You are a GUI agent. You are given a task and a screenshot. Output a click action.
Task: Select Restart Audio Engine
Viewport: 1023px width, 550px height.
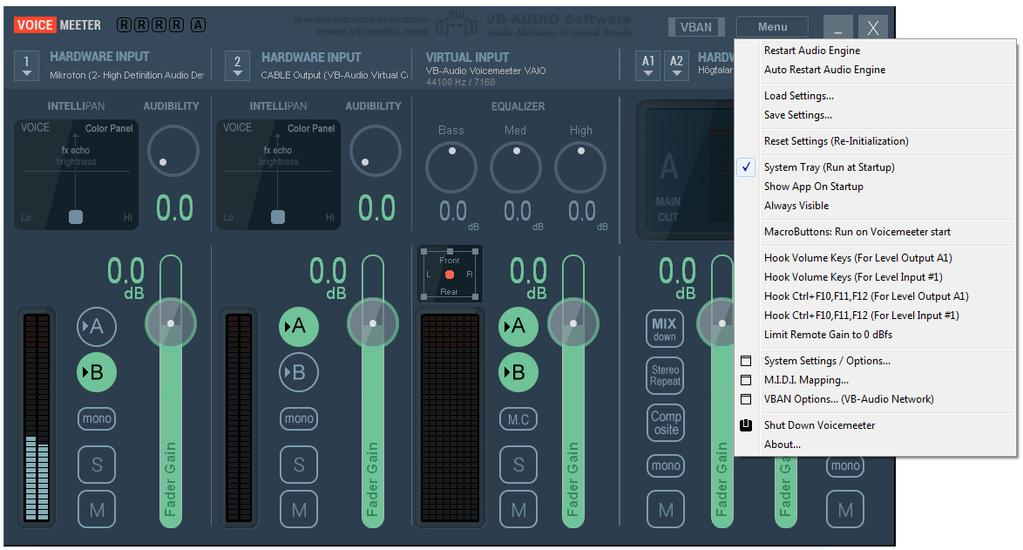pos(812,50)
